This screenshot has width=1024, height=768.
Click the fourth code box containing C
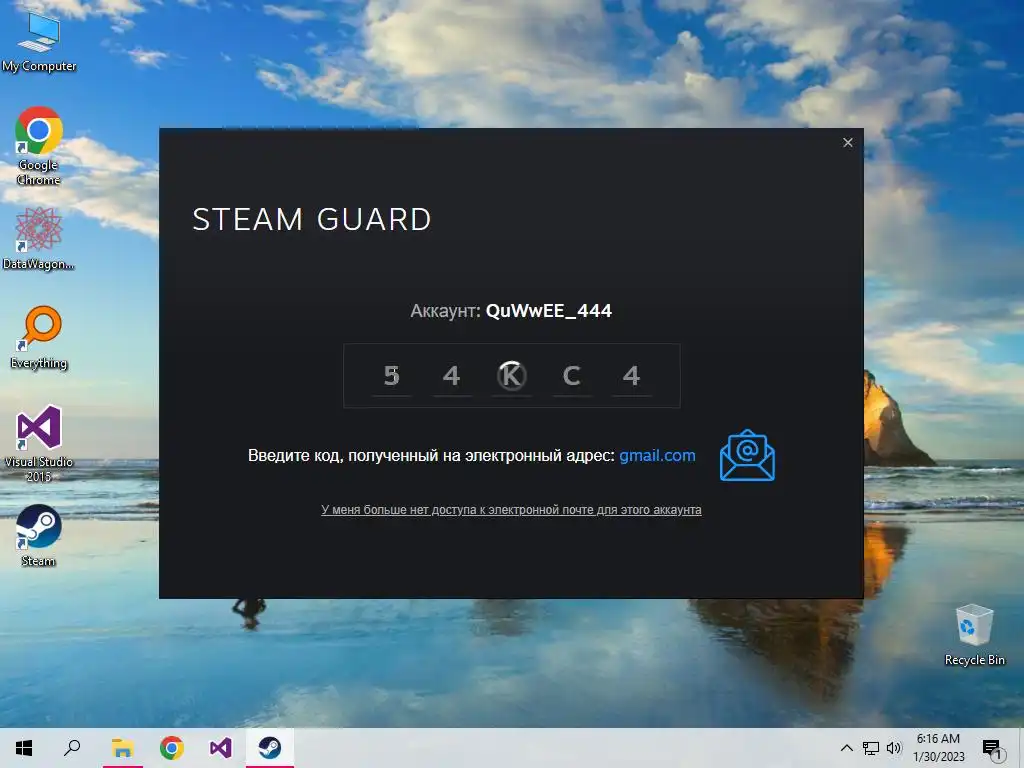pos(571,376)
